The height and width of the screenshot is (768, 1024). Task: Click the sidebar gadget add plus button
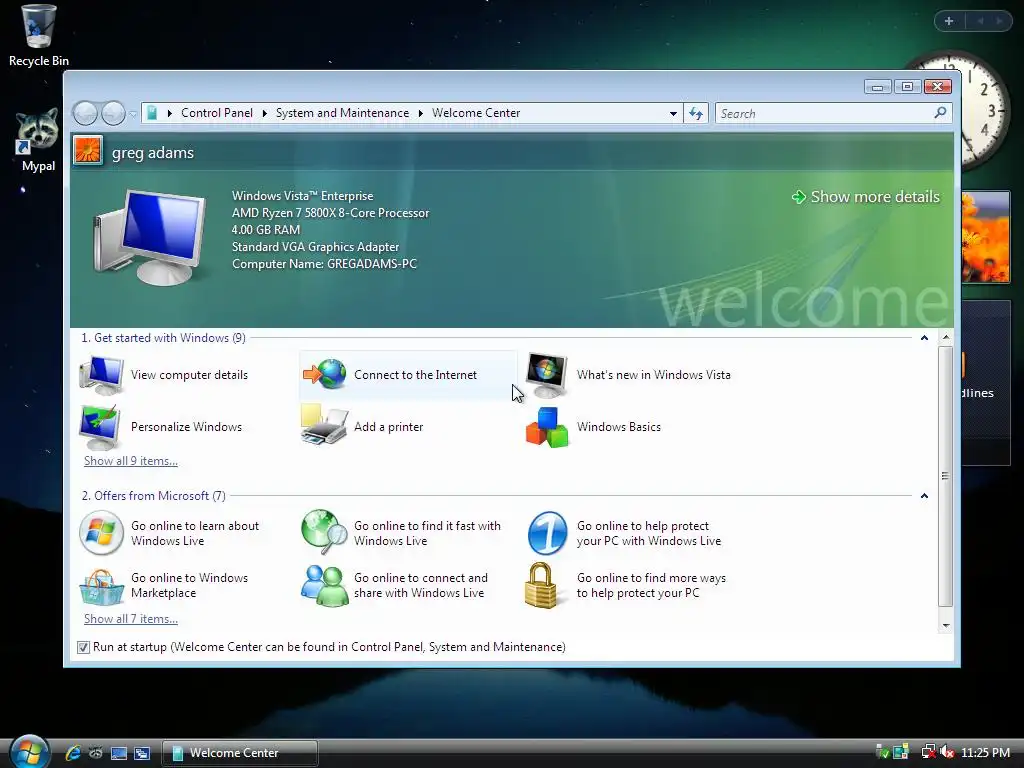949,21
